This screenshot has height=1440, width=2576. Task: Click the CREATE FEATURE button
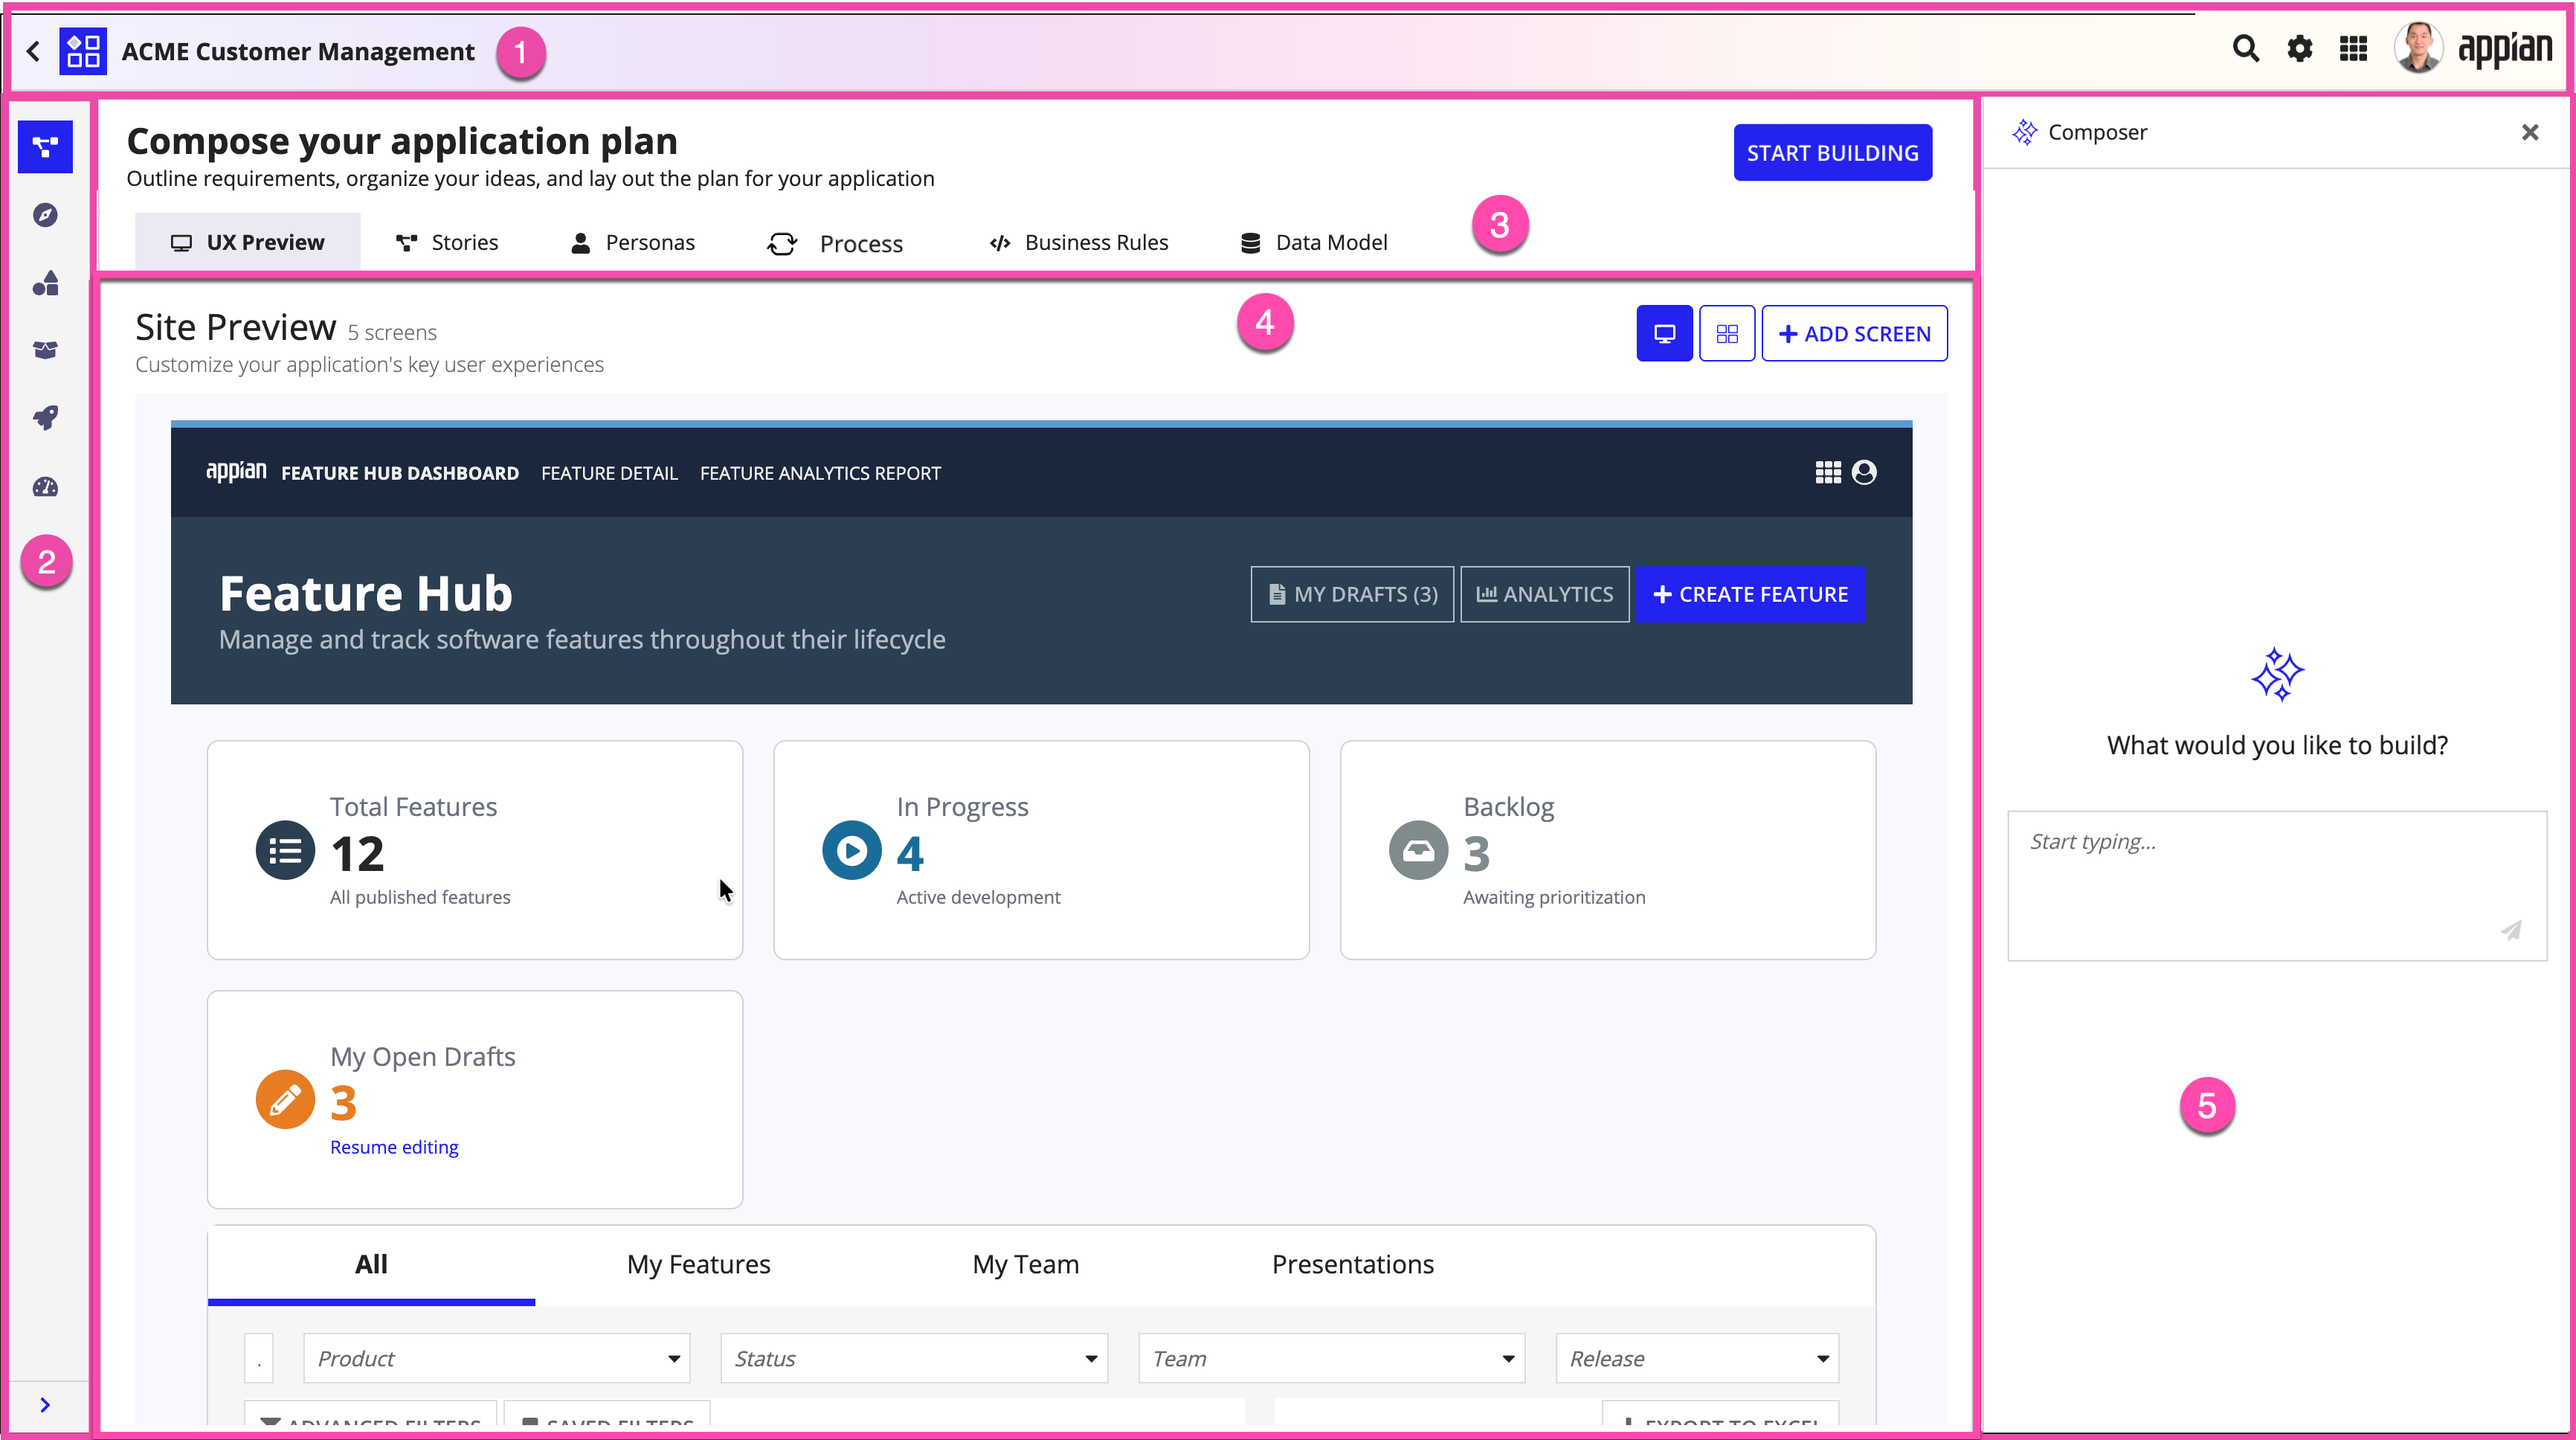(x=1750, y=594)
